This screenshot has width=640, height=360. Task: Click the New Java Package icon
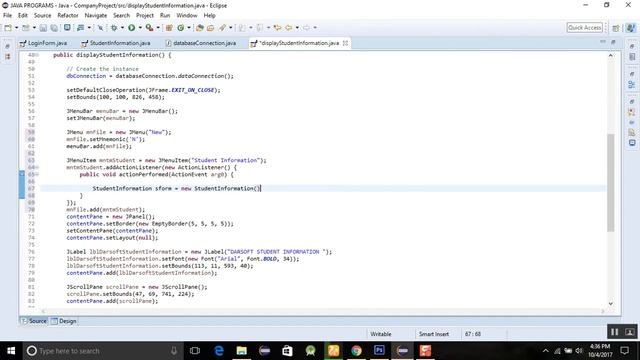pyautogui.click(x=169, y=28)
